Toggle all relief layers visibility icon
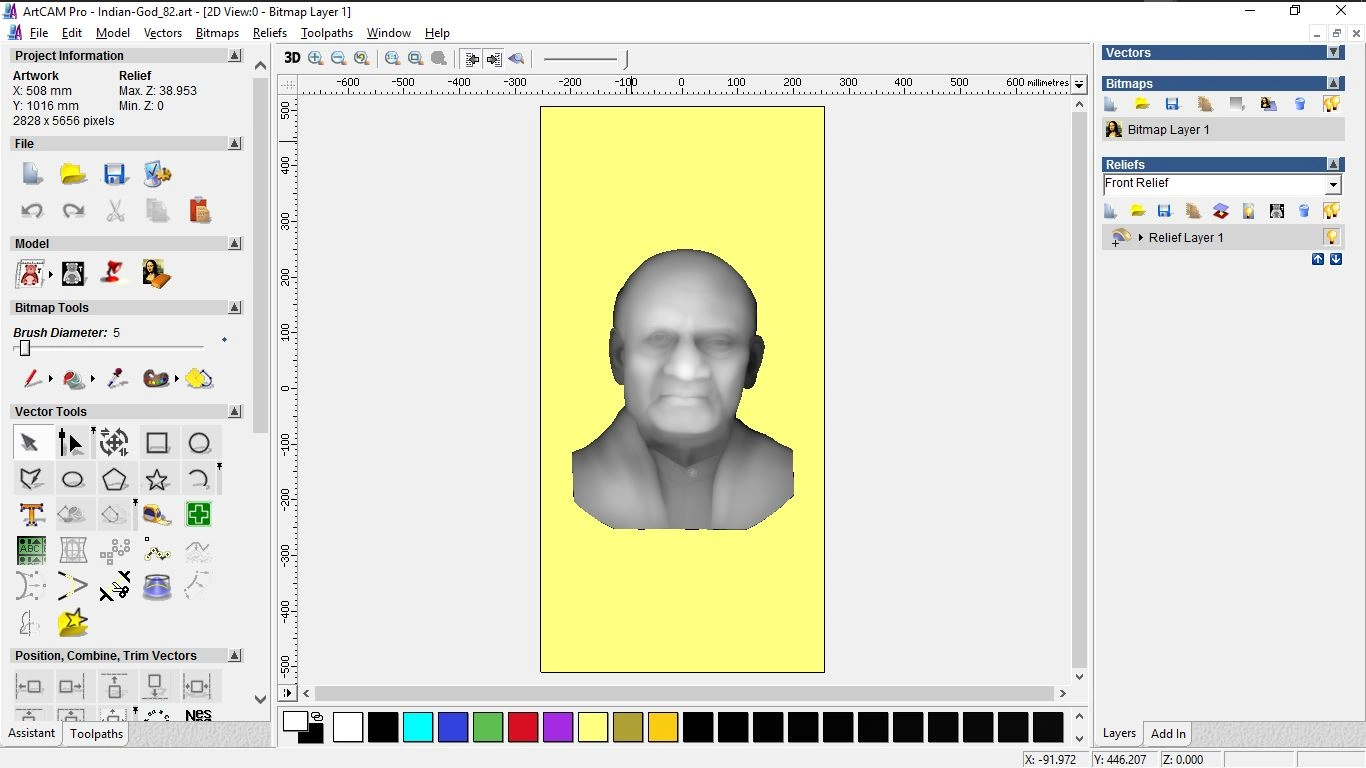The image size is (1366, 768). pyautogui.click(x=1332, y=211)
